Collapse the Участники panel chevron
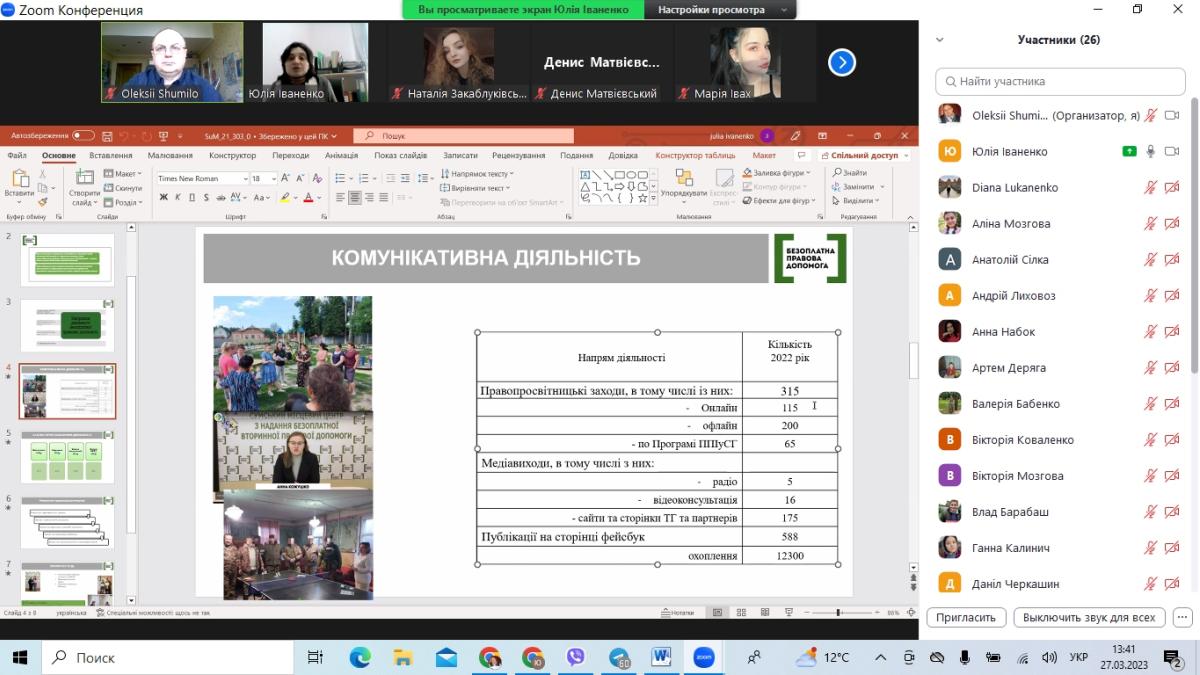Image resolution: width=1200 pixels, height=675 pixels. click(940, 40)
